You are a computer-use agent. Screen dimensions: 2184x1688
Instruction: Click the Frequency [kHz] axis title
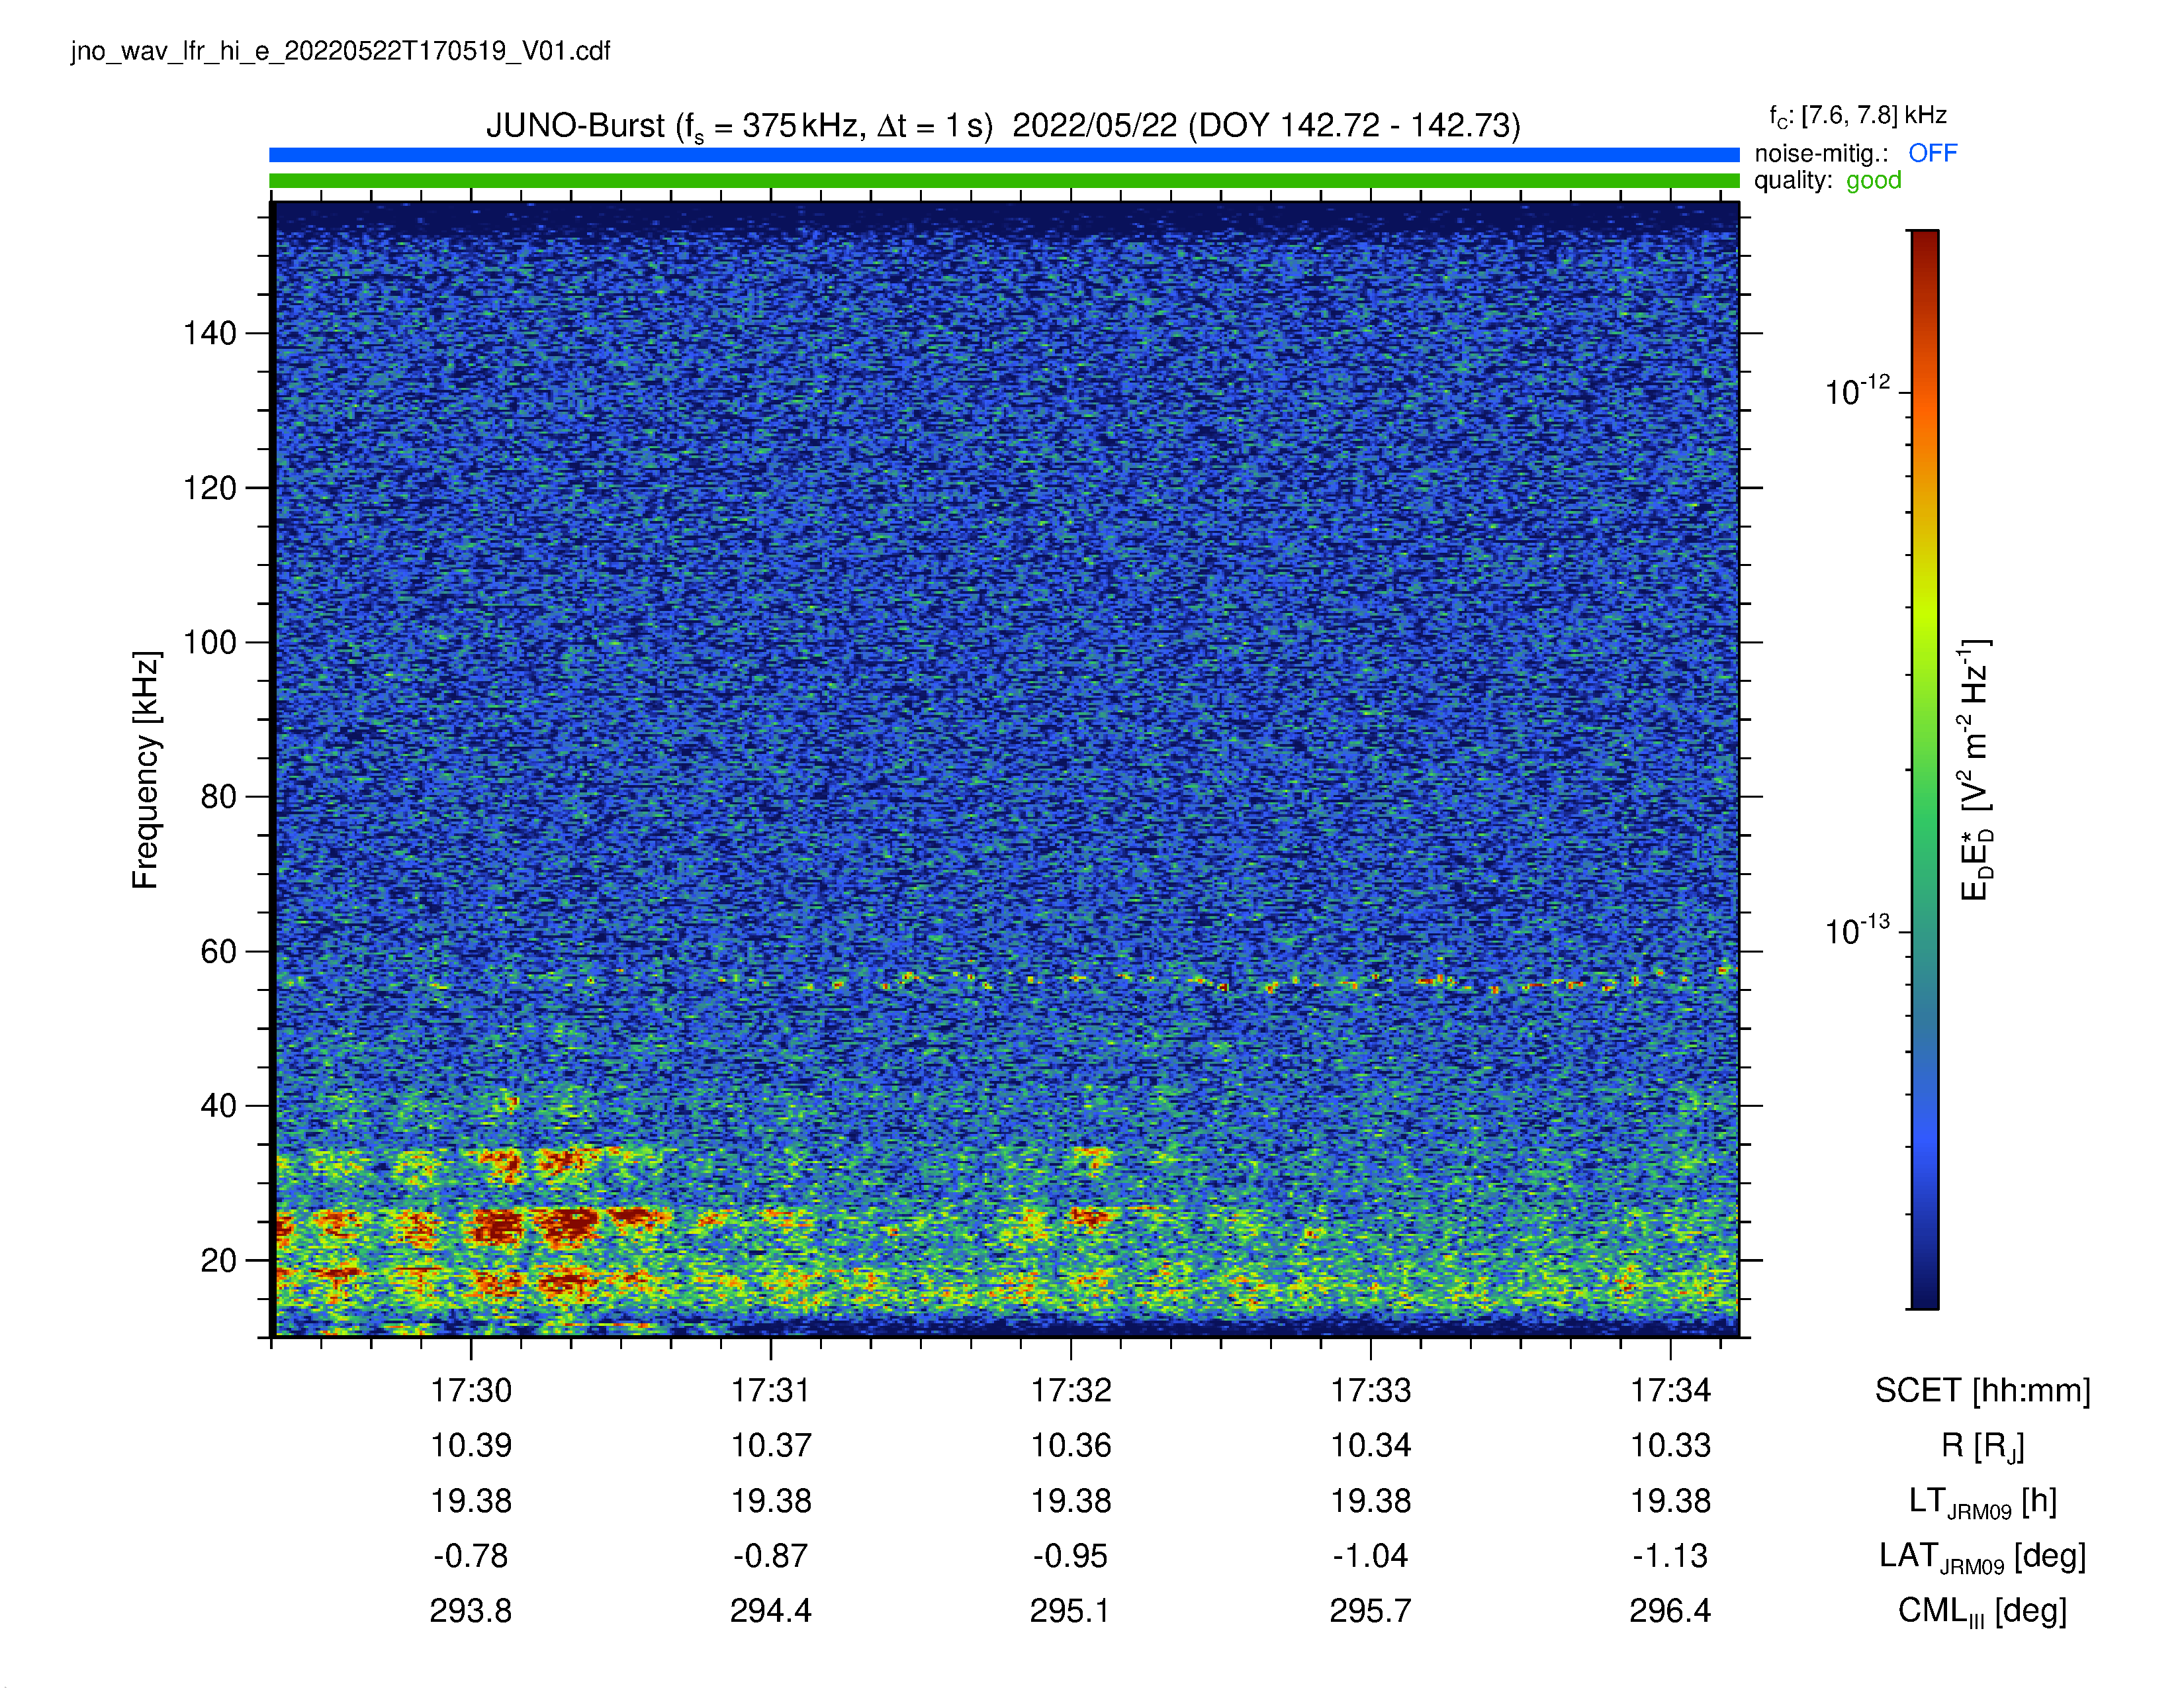[145, 770]
